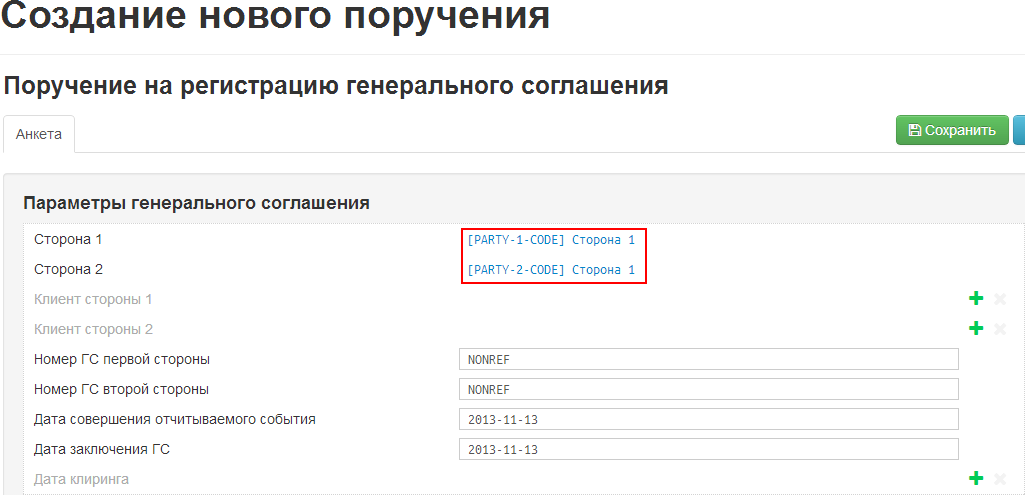Delete Дата клиринга using the X icon
Screen dimensions: 1025x495
pyautogui.click(x=999, y=479)
